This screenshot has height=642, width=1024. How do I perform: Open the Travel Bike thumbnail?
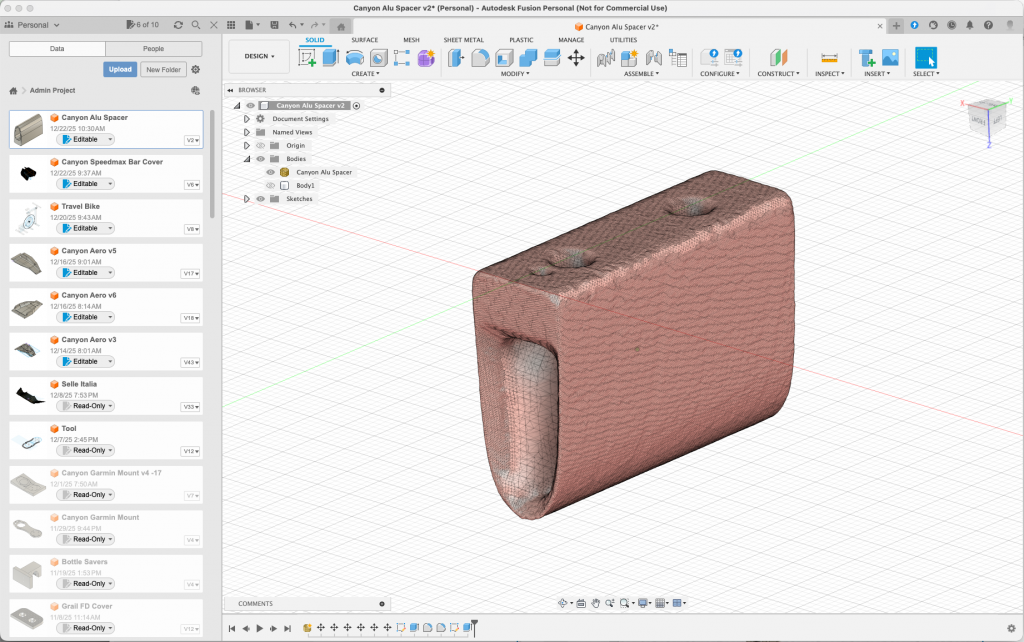(29, 217)
